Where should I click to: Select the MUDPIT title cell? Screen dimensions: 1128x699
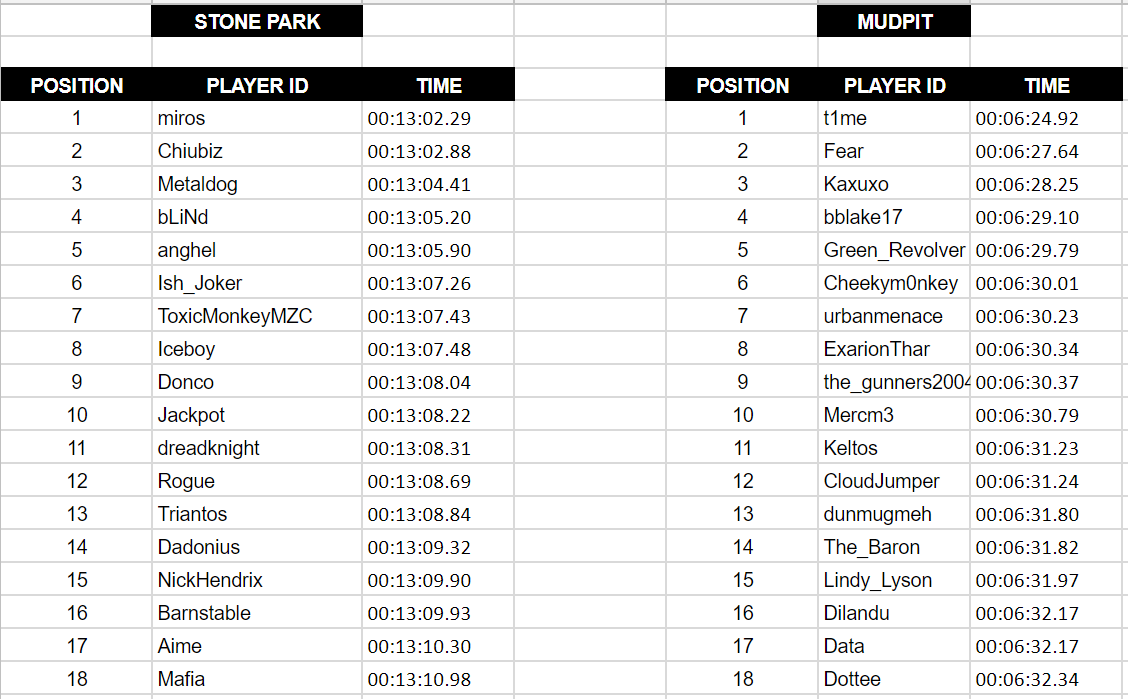894,21
